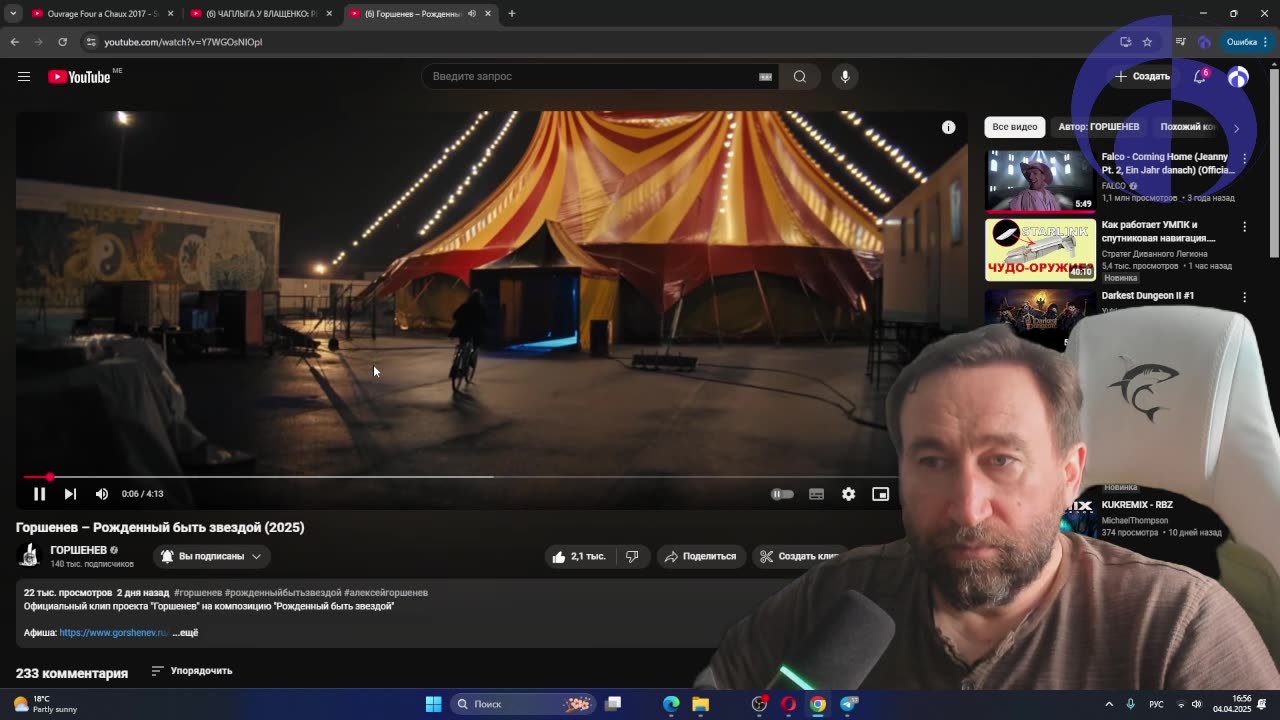1280x720 pixels.
Task: Click the address bar URL
Action: coord(183,42)
